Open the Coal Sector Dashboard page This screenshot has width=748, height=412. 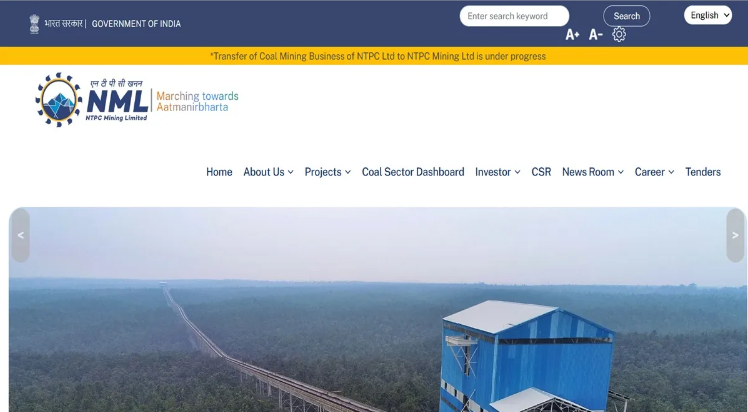tap(413, 172)
